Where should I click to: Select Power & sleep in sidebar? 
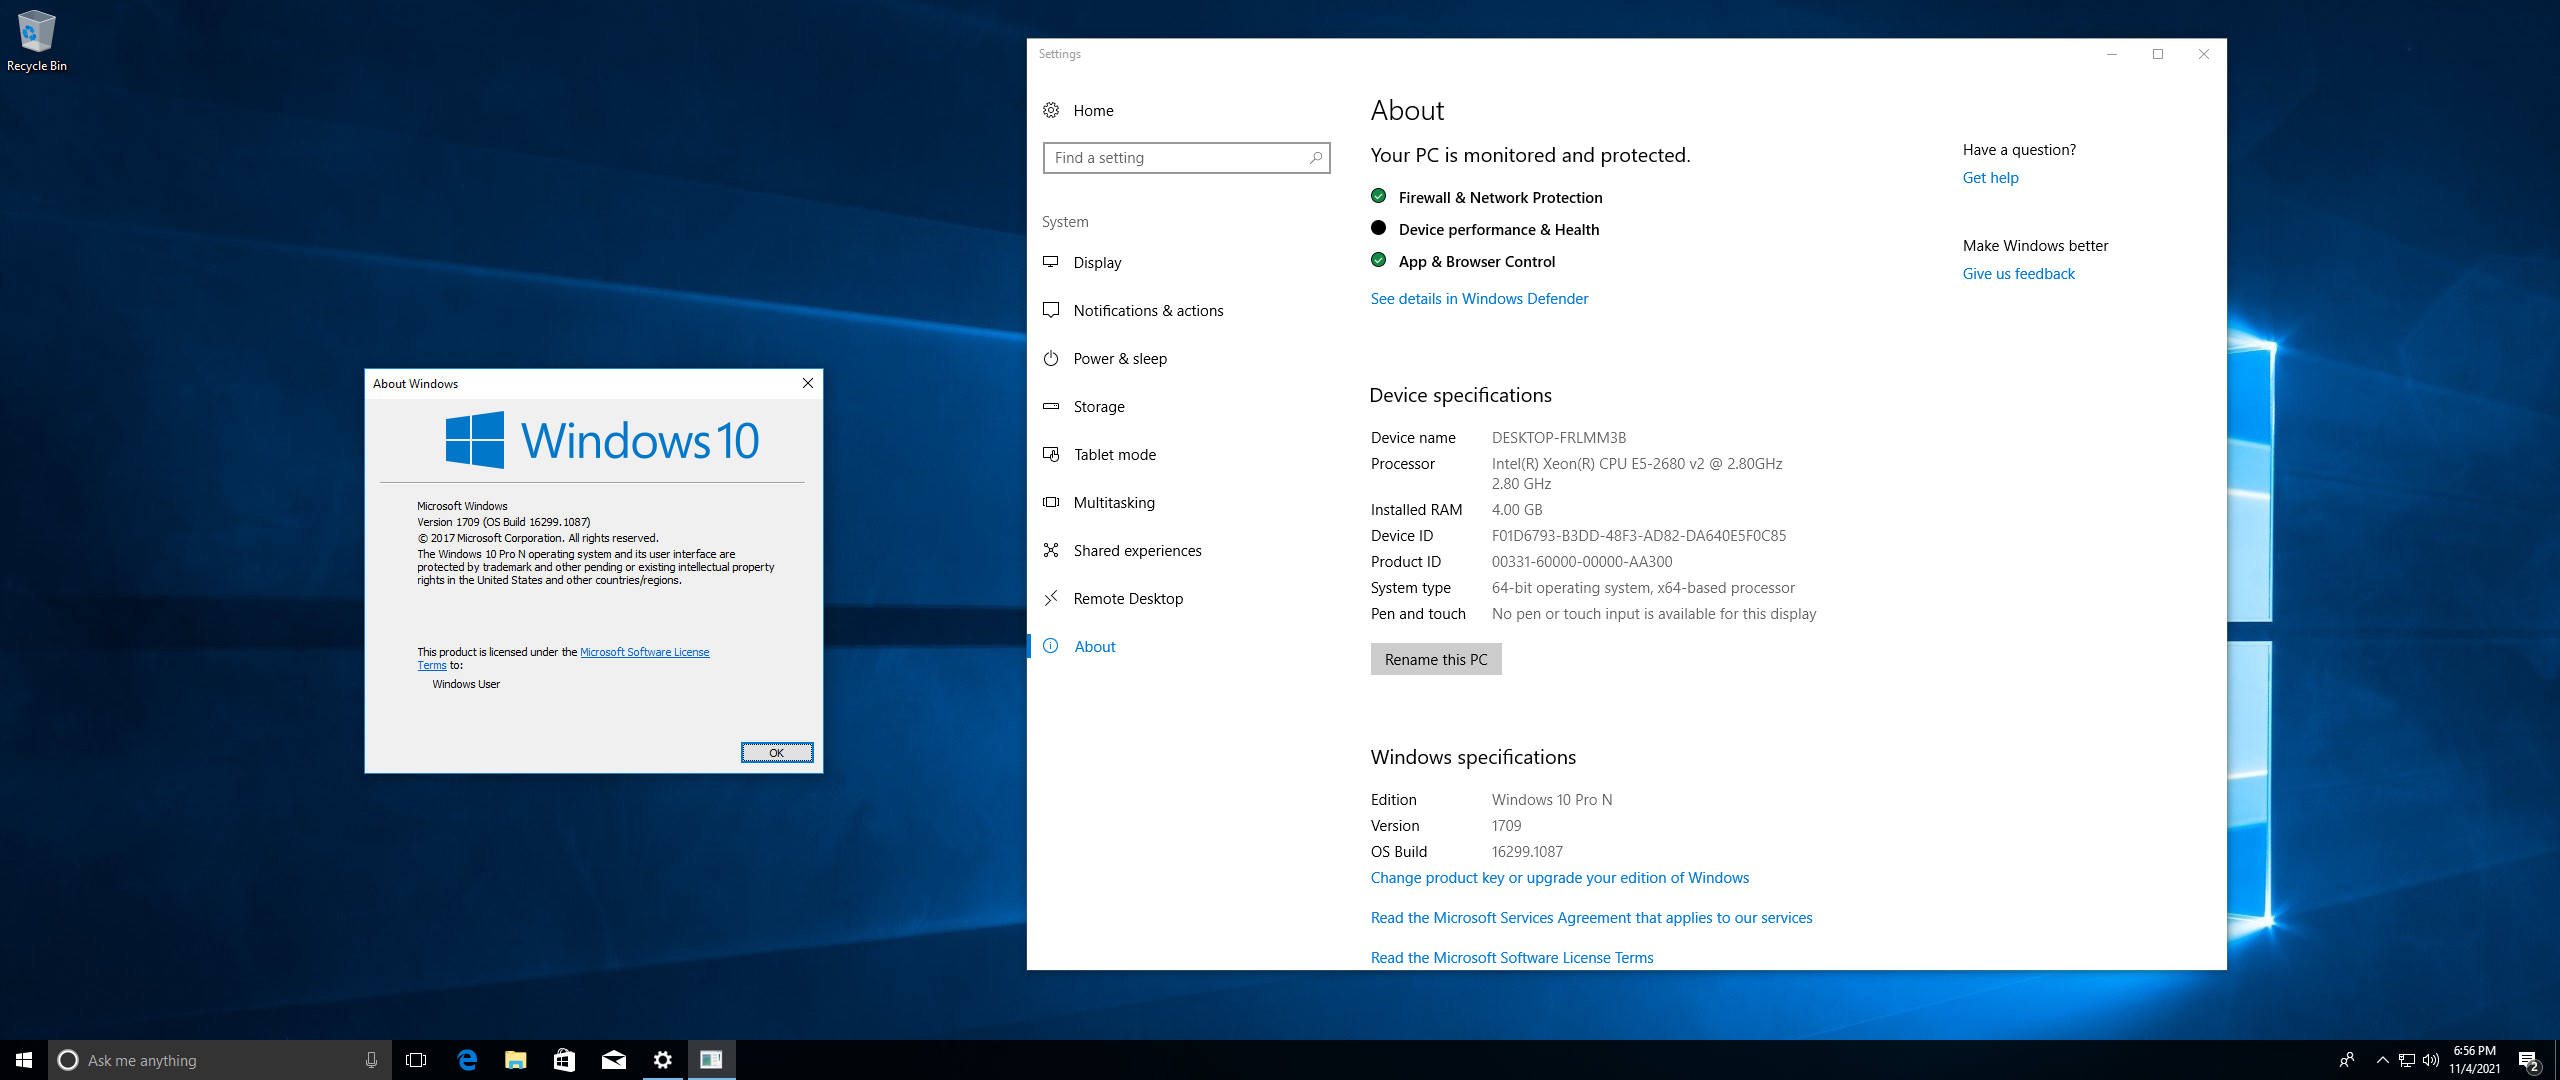(x=1120, y=358)
